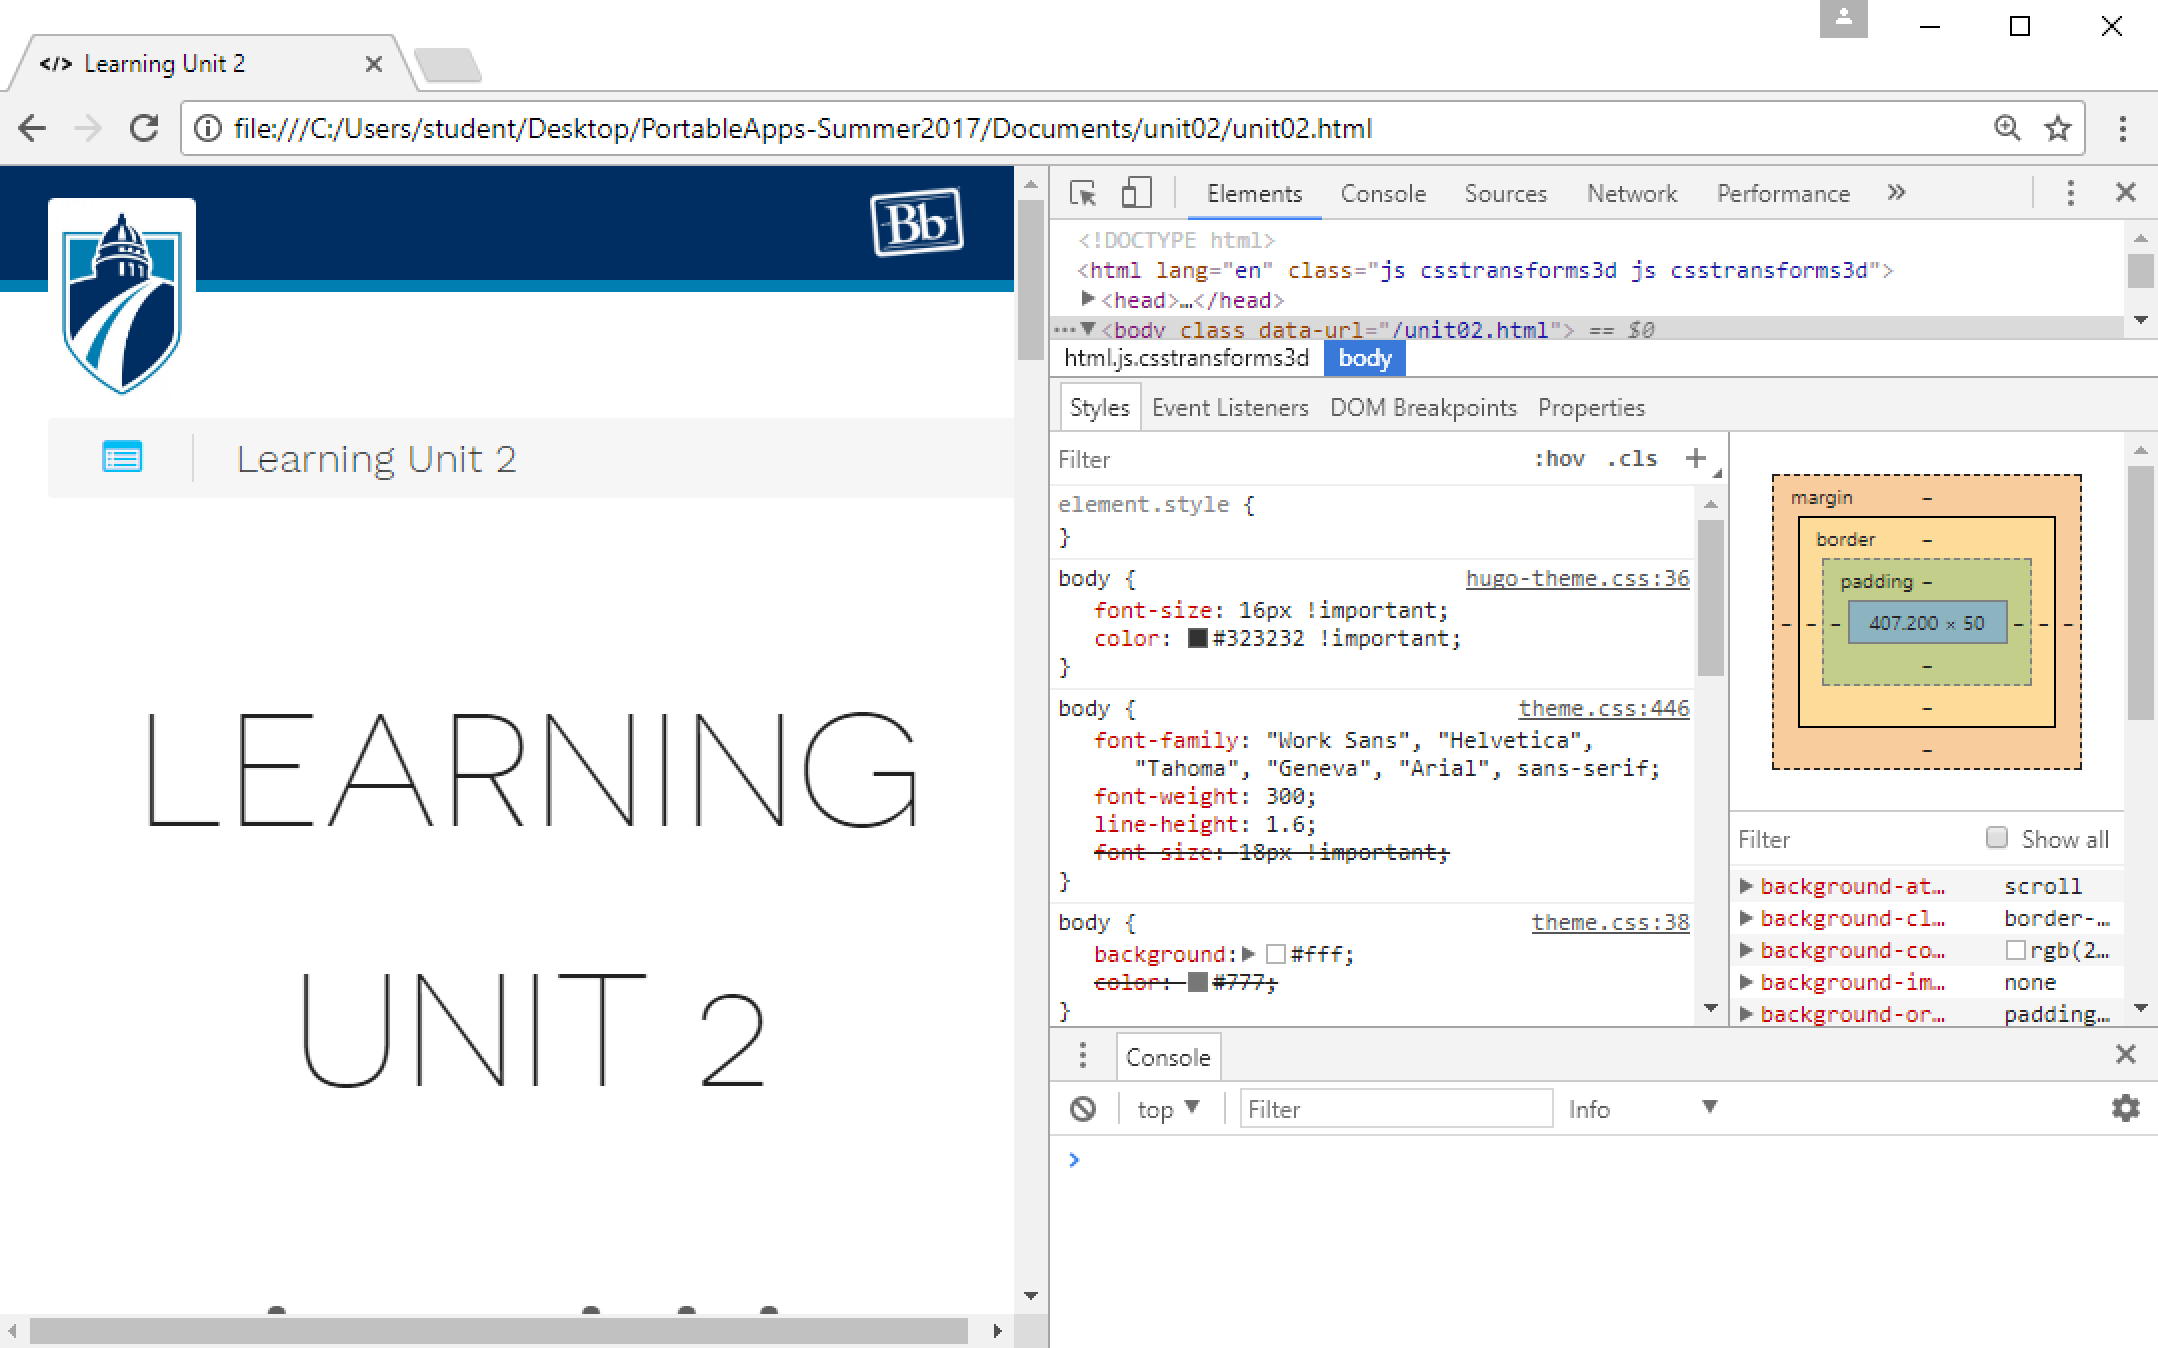
Task: Reload the page
Action: (144, 128)
